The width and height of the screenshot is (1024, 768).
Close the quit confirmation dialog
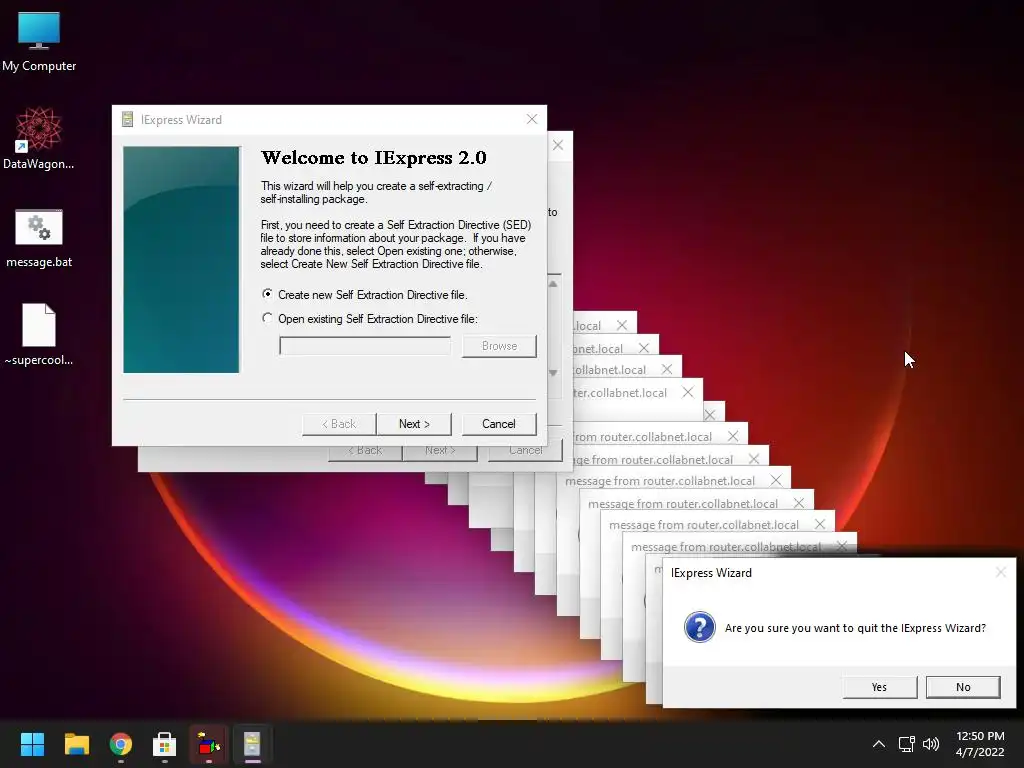(1000, 572)
